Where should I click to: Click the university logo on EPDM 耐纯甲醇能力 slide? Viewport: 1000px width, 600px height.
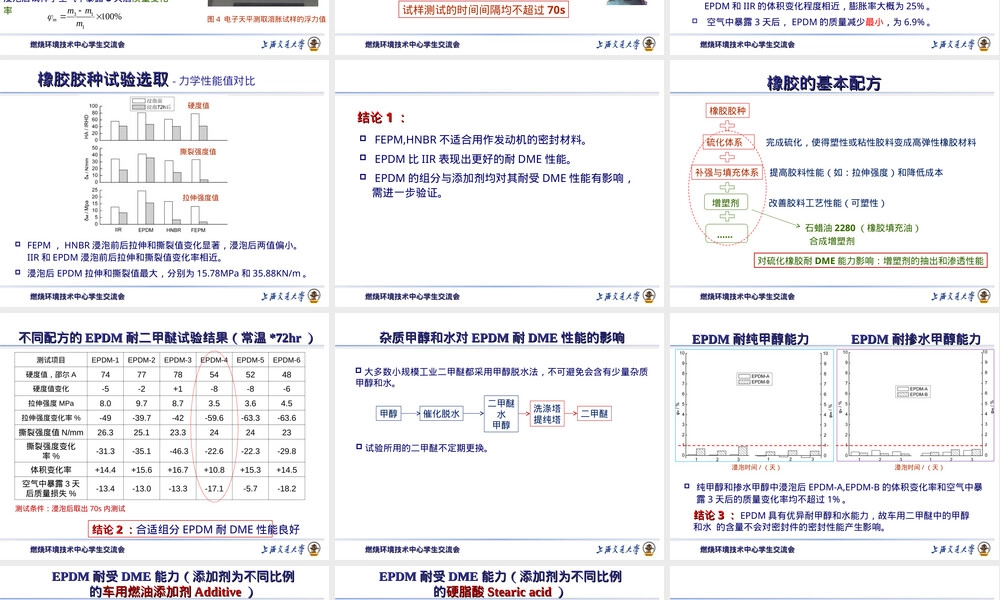coord(984,549)
